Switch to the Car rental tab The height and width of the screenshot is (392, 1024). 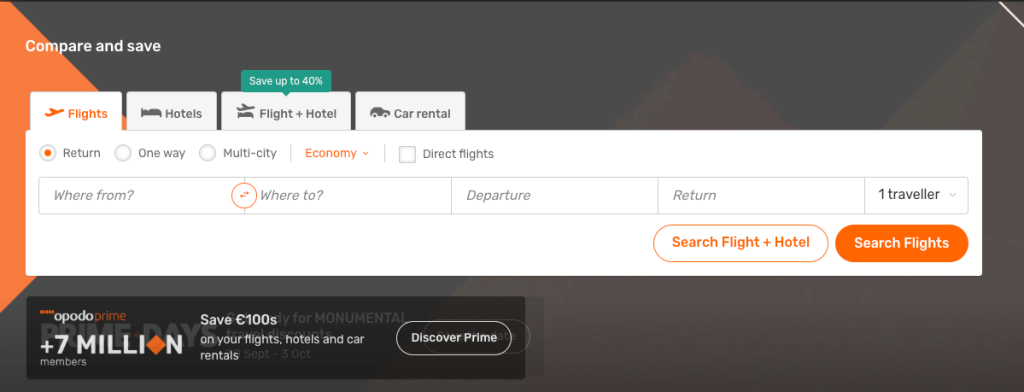410,112
